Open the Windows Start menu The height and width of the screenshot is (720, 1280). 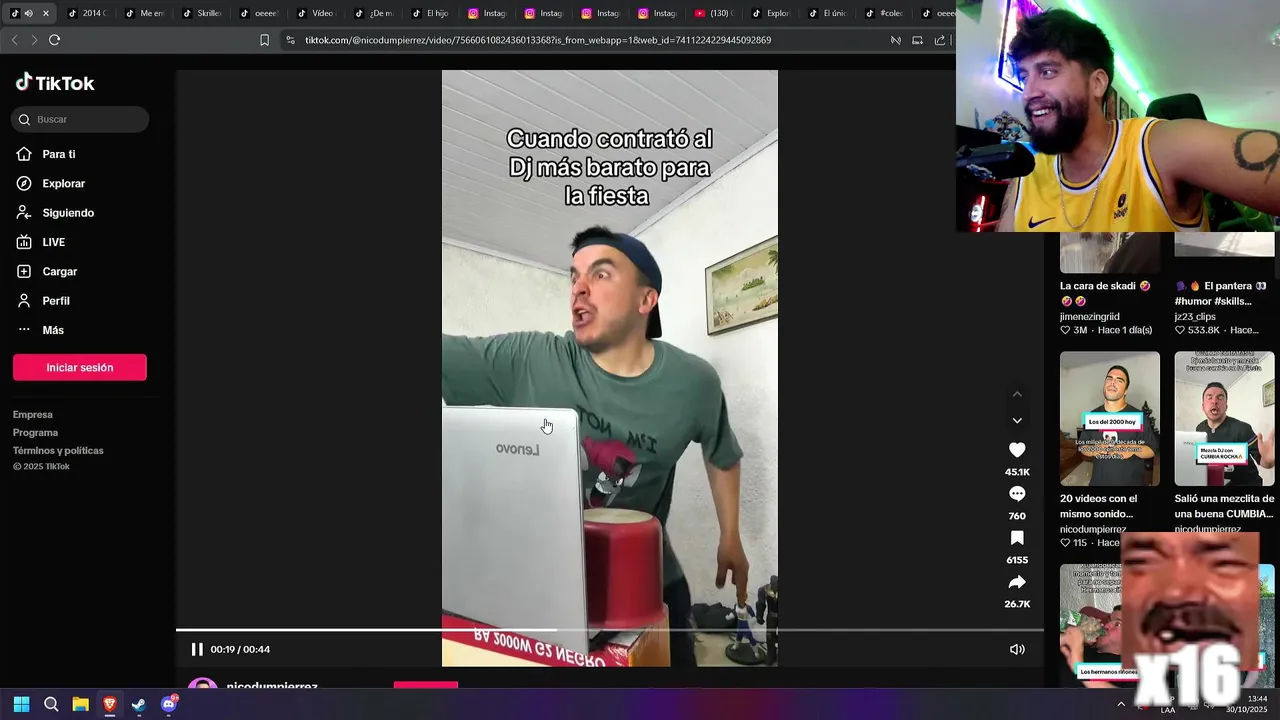coord(21,704)
